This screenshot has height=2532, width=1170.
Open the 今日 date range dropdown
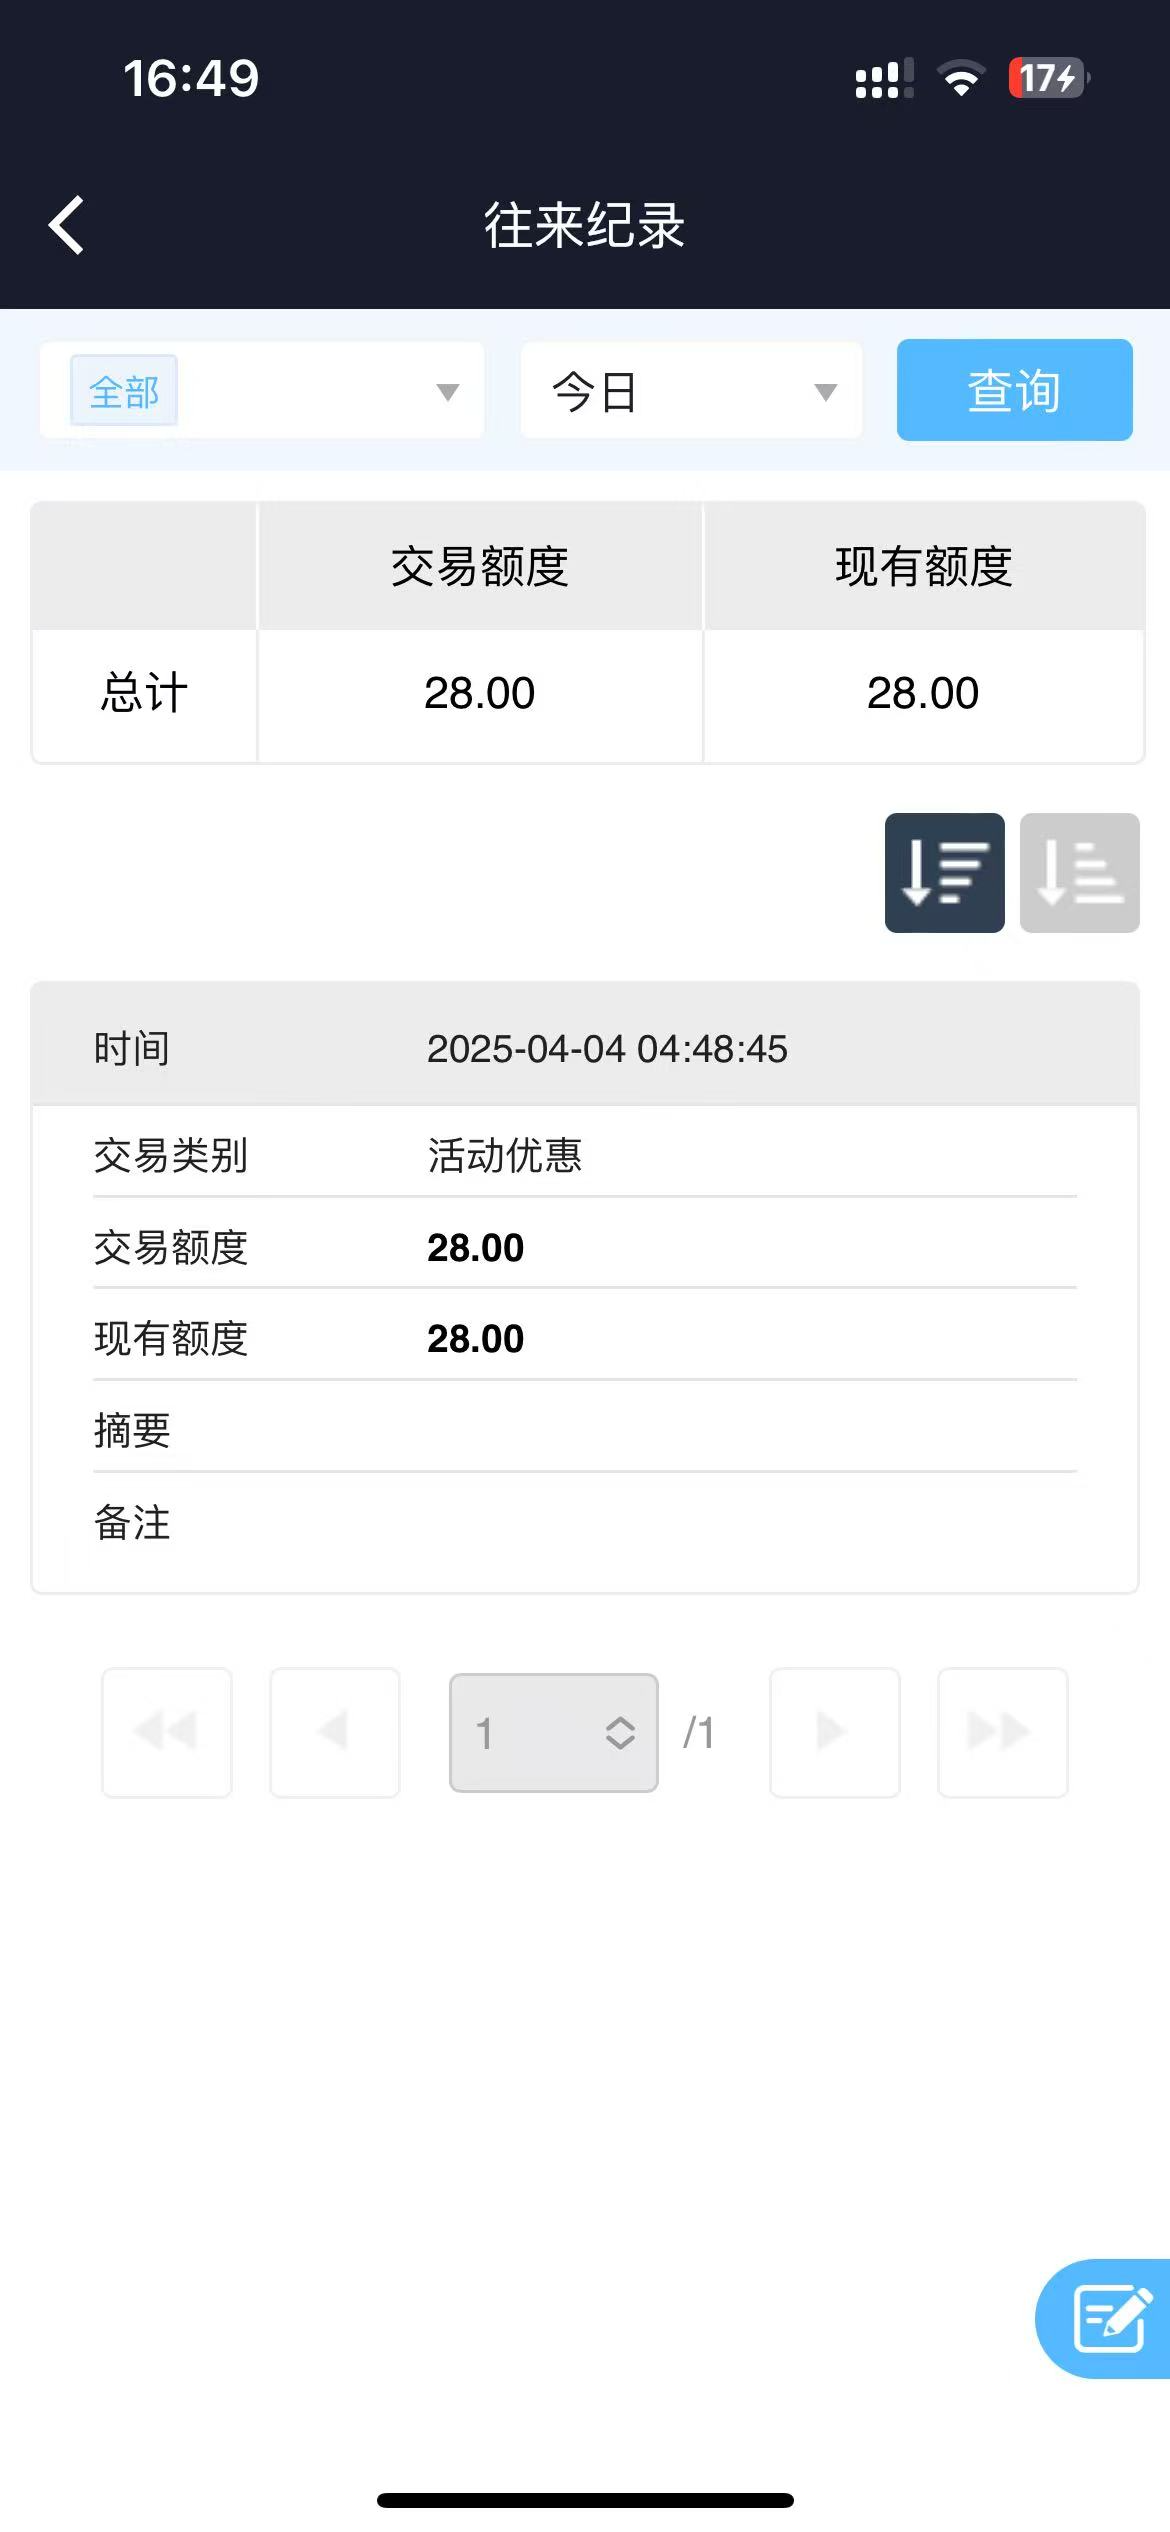[x=691, y=391]
